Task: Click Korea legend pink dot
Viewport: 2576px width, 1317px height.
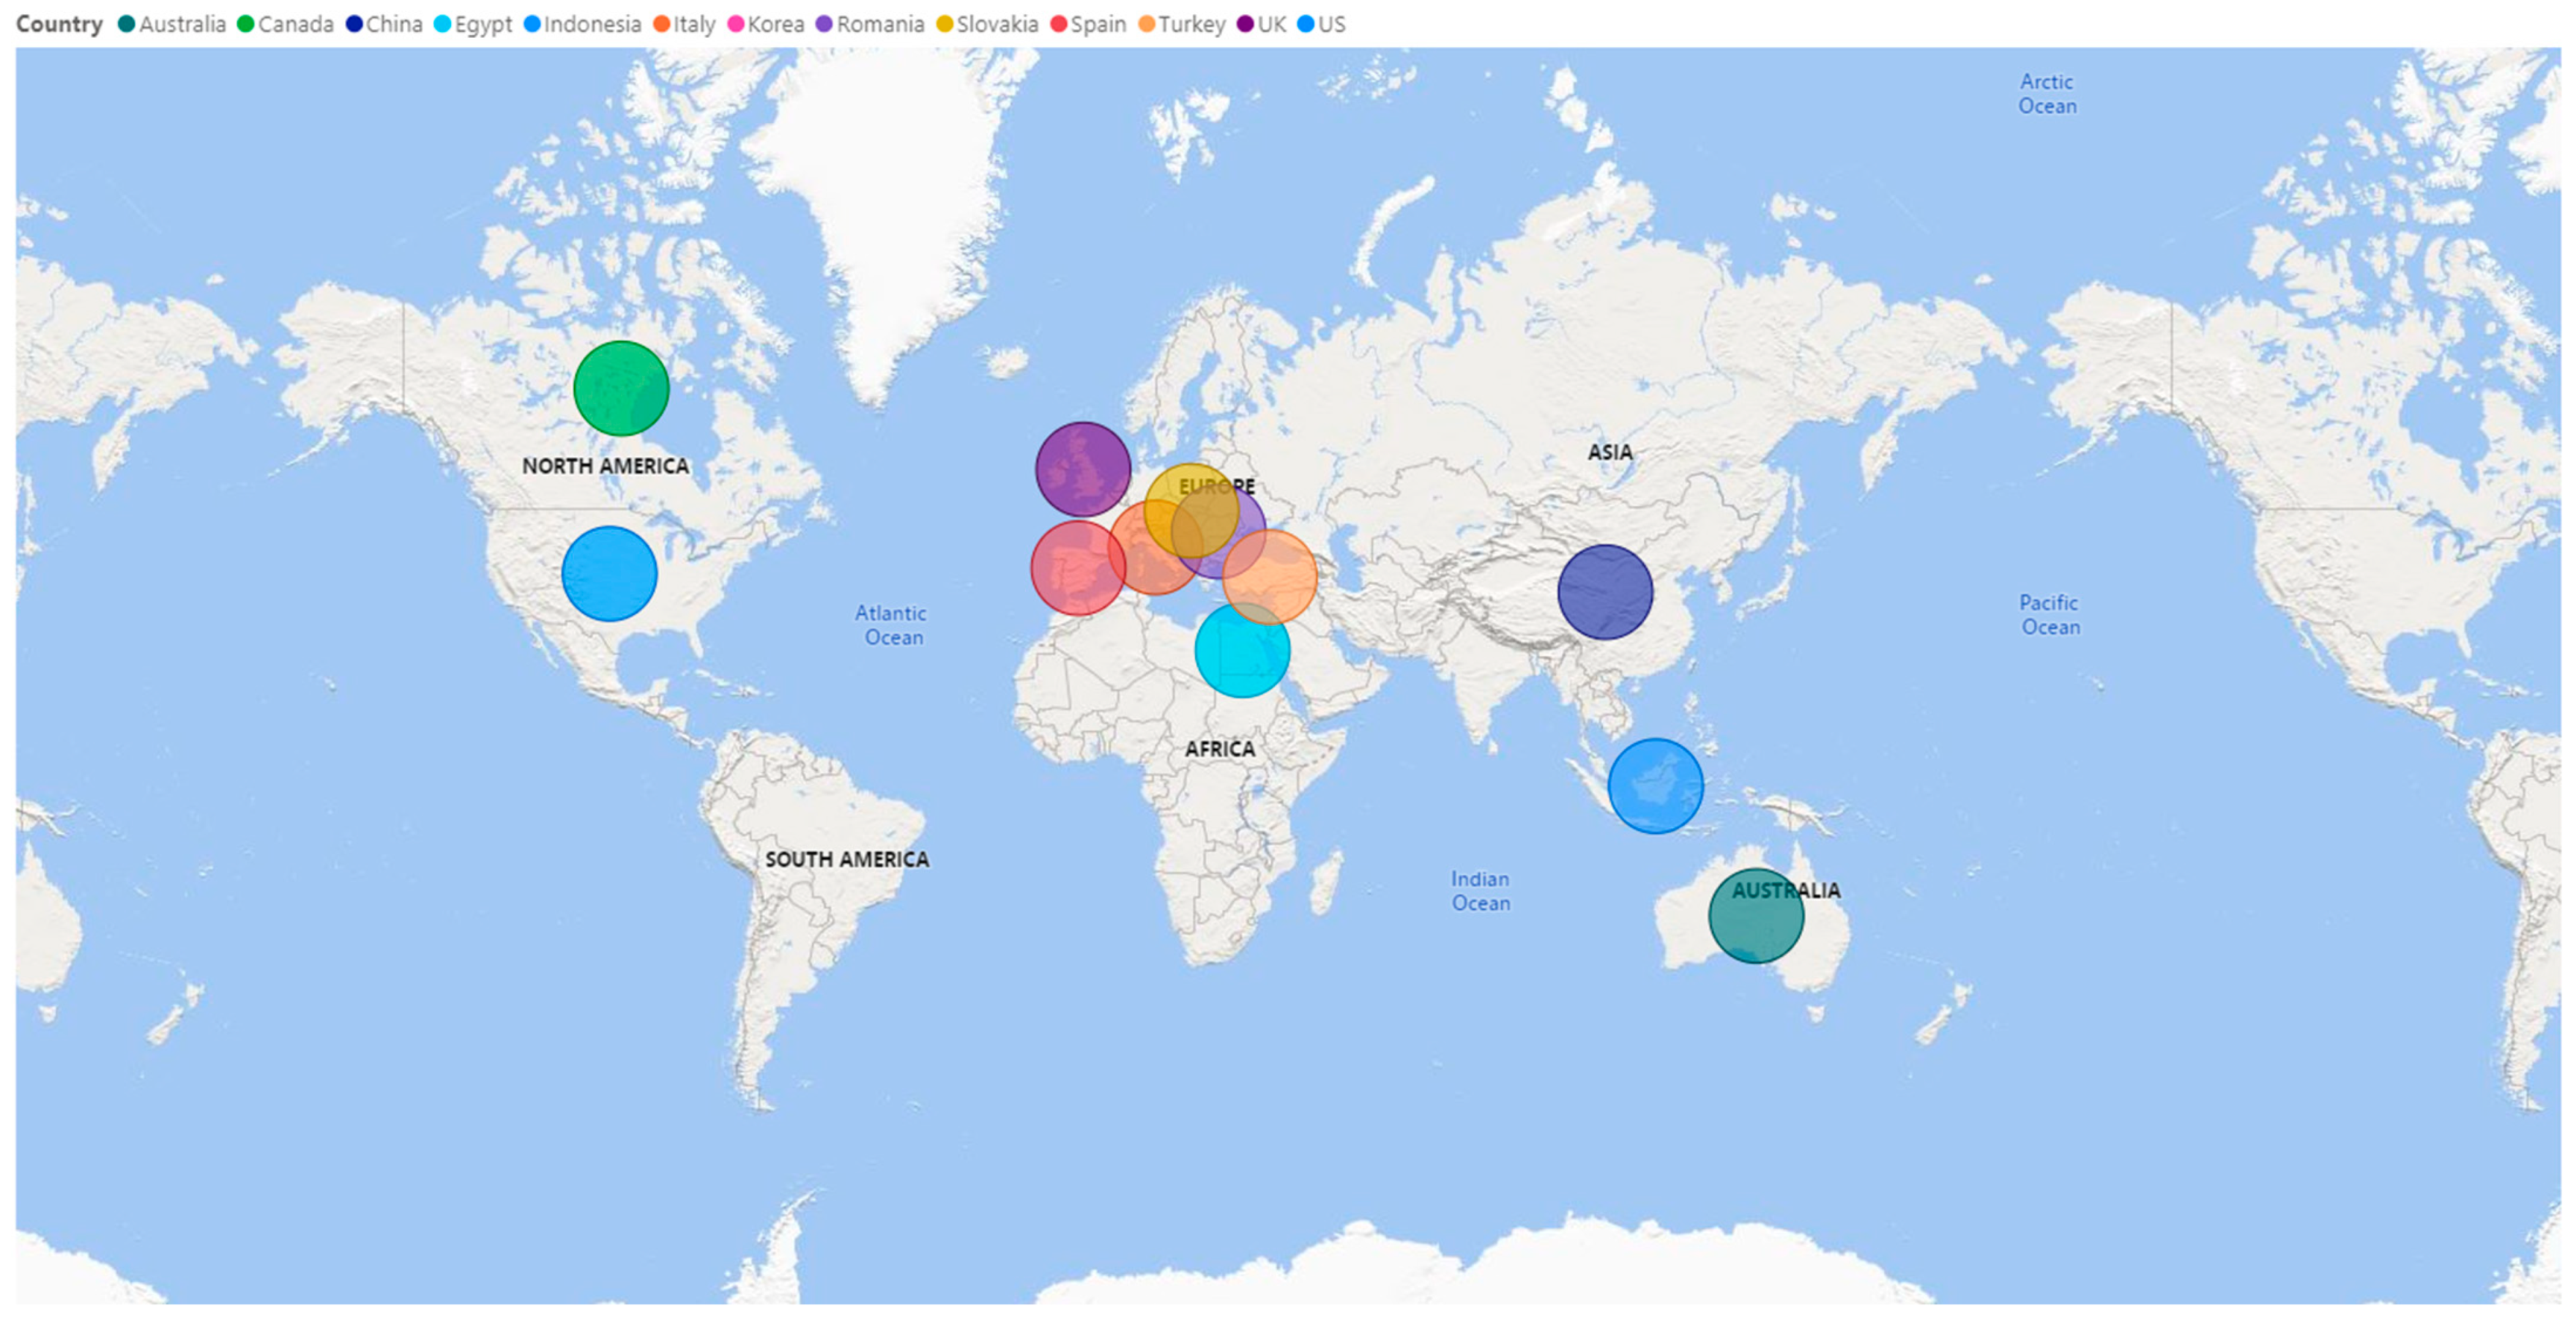Action: point(737,24)
